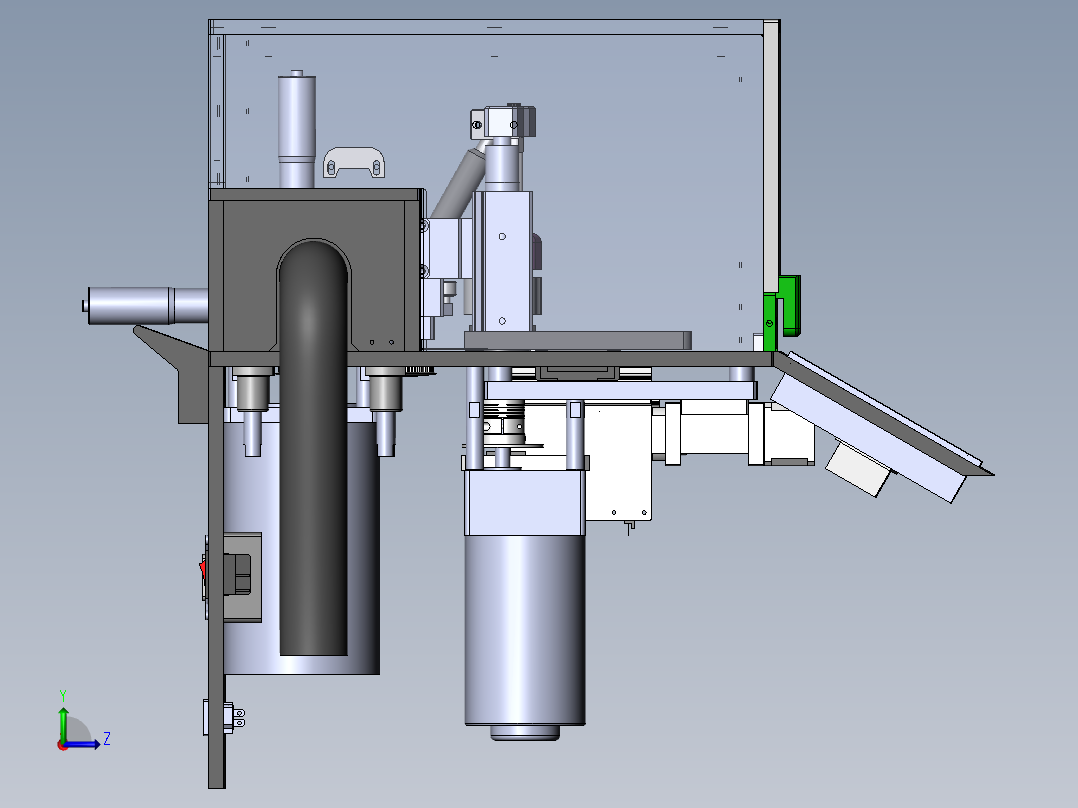Click the white box under the inclined panel
Image resolution: width=1078 pixels, height=808 pixels.
pos(859,470)
